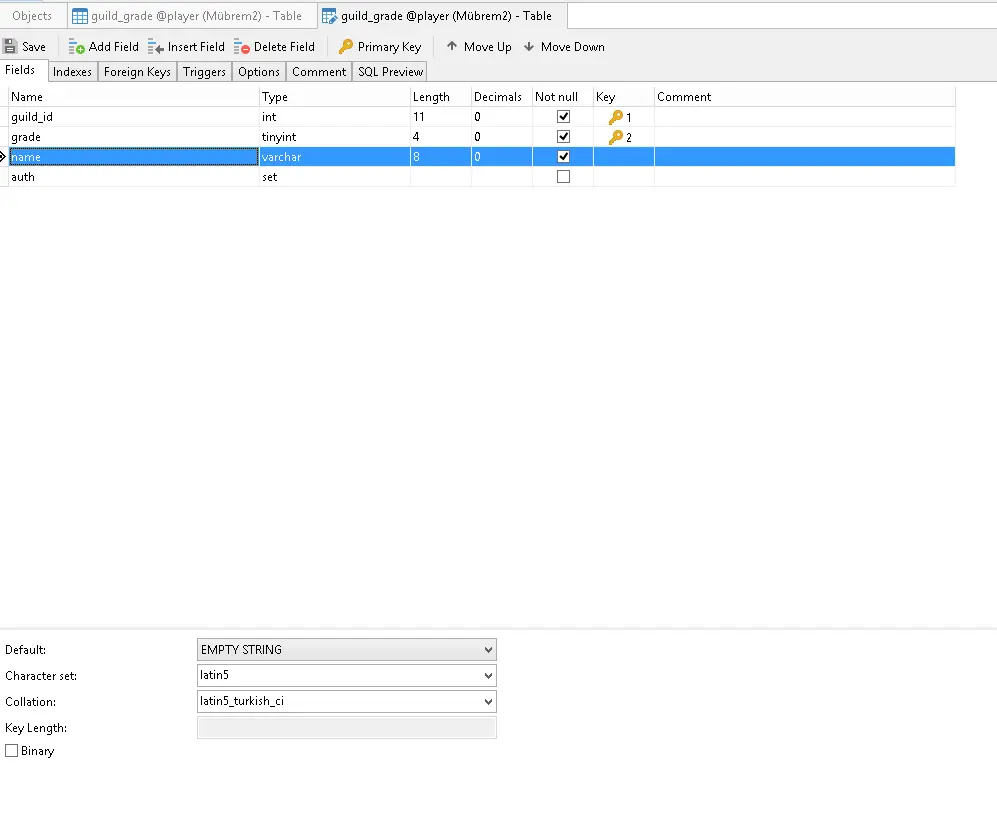Click the tinyint type cell
997x820 pixels.
[x=334, y=137]
